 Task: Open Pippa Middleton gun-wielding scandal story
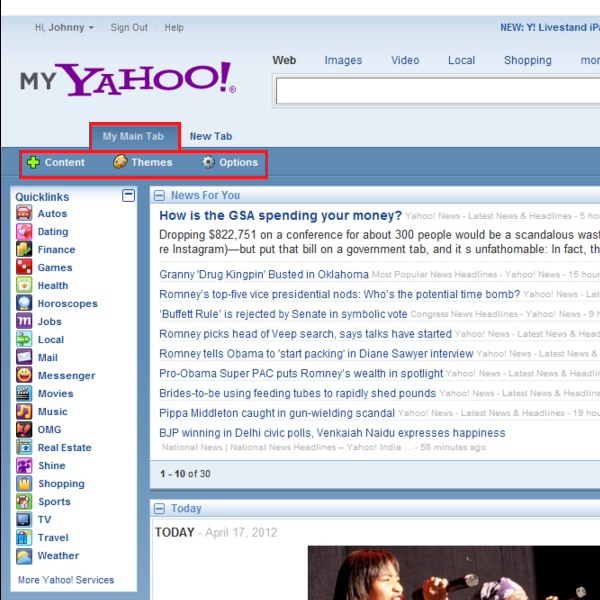[x=277, y=413]
